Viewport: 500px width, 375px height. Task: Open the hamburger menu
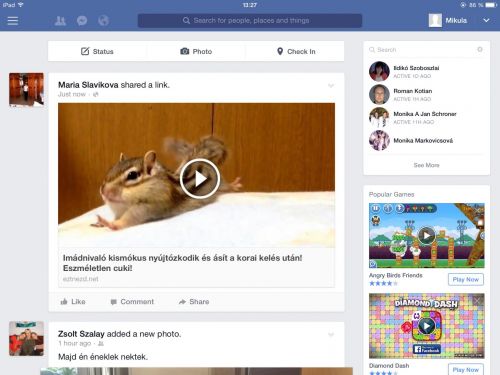(x=13, y=21)
